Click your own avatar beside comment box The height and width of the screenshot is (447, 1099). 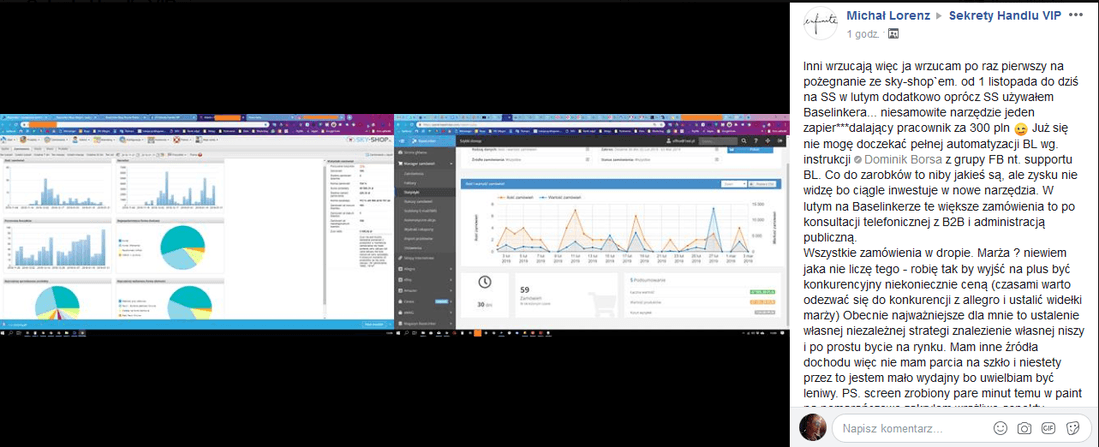(x=812, y=428)
